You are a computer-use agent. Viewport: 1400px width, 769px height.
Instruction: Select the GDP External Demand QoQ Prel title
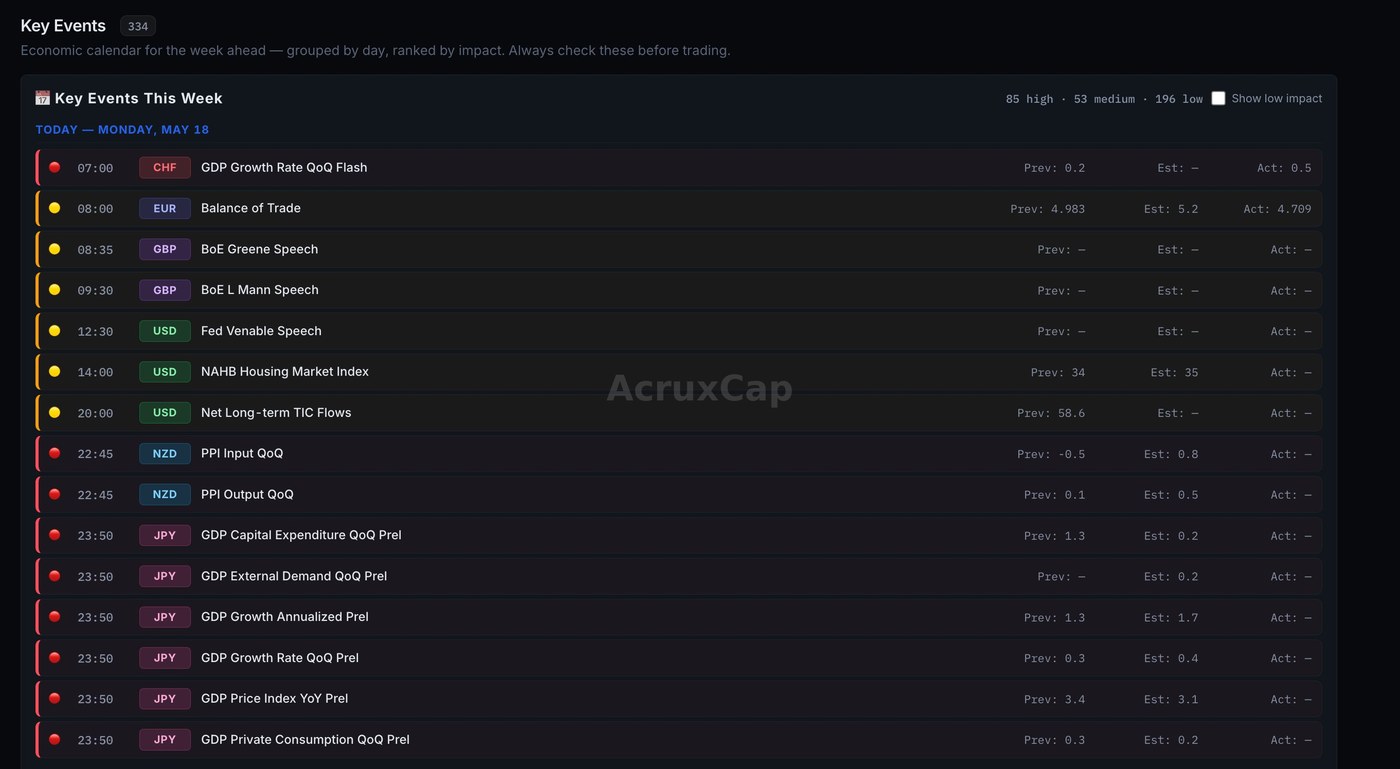pos(294,576)
